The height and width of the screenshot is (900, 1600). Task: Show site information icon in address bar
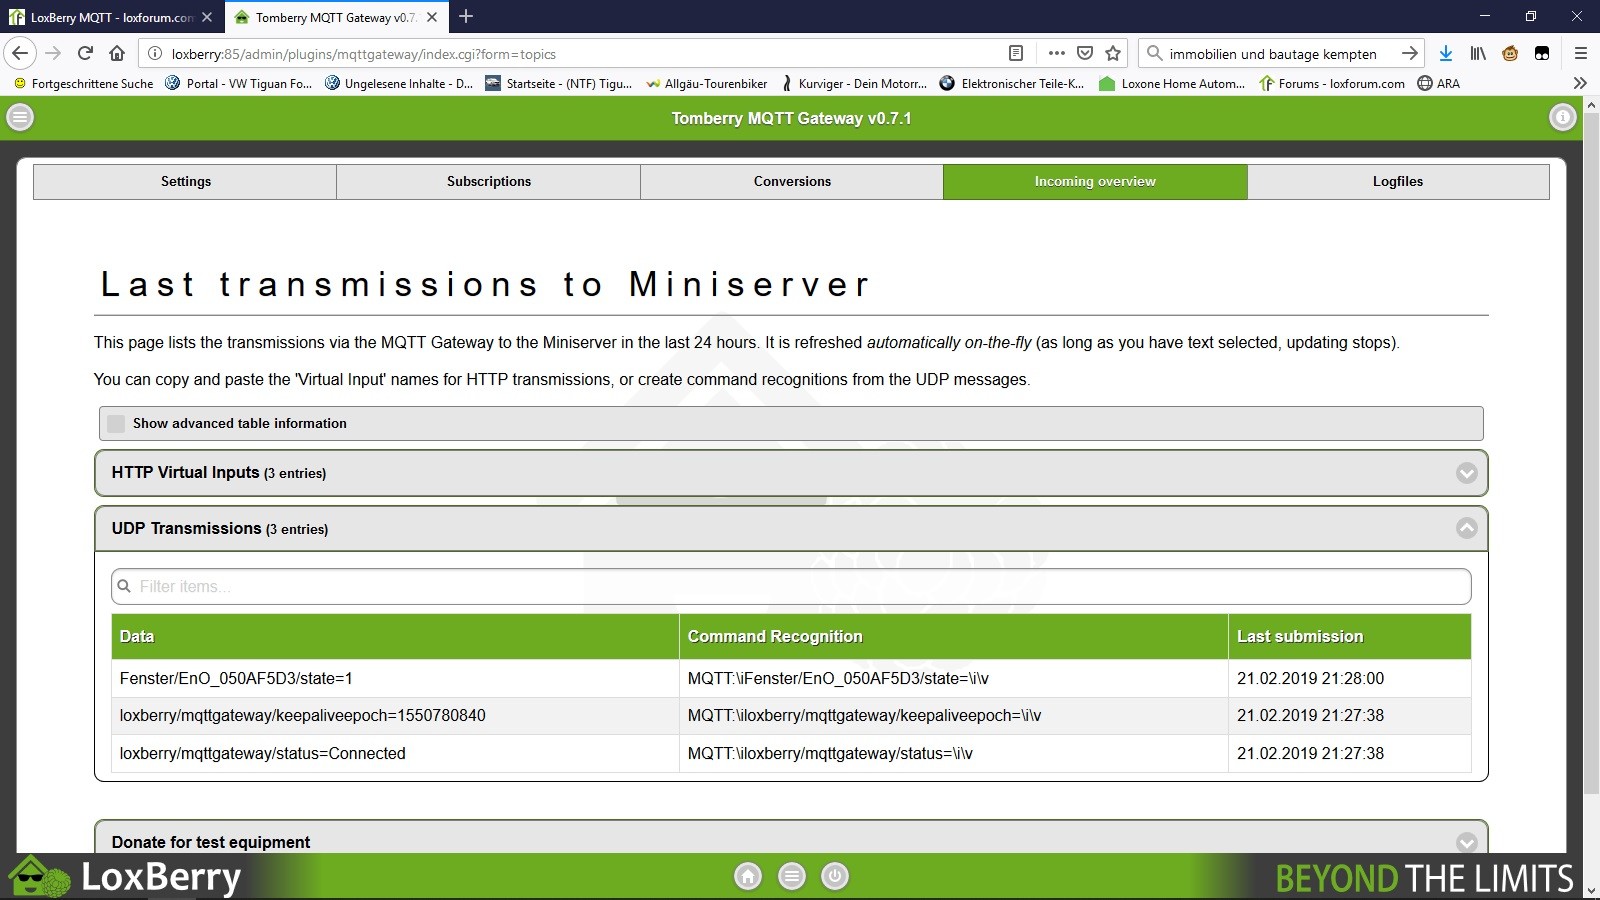[155, 54]
